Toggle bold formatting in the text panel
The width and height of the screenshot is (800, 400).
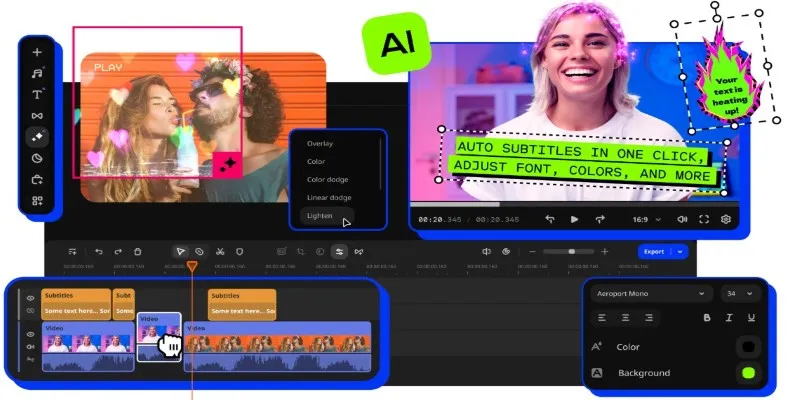(707, 318)
